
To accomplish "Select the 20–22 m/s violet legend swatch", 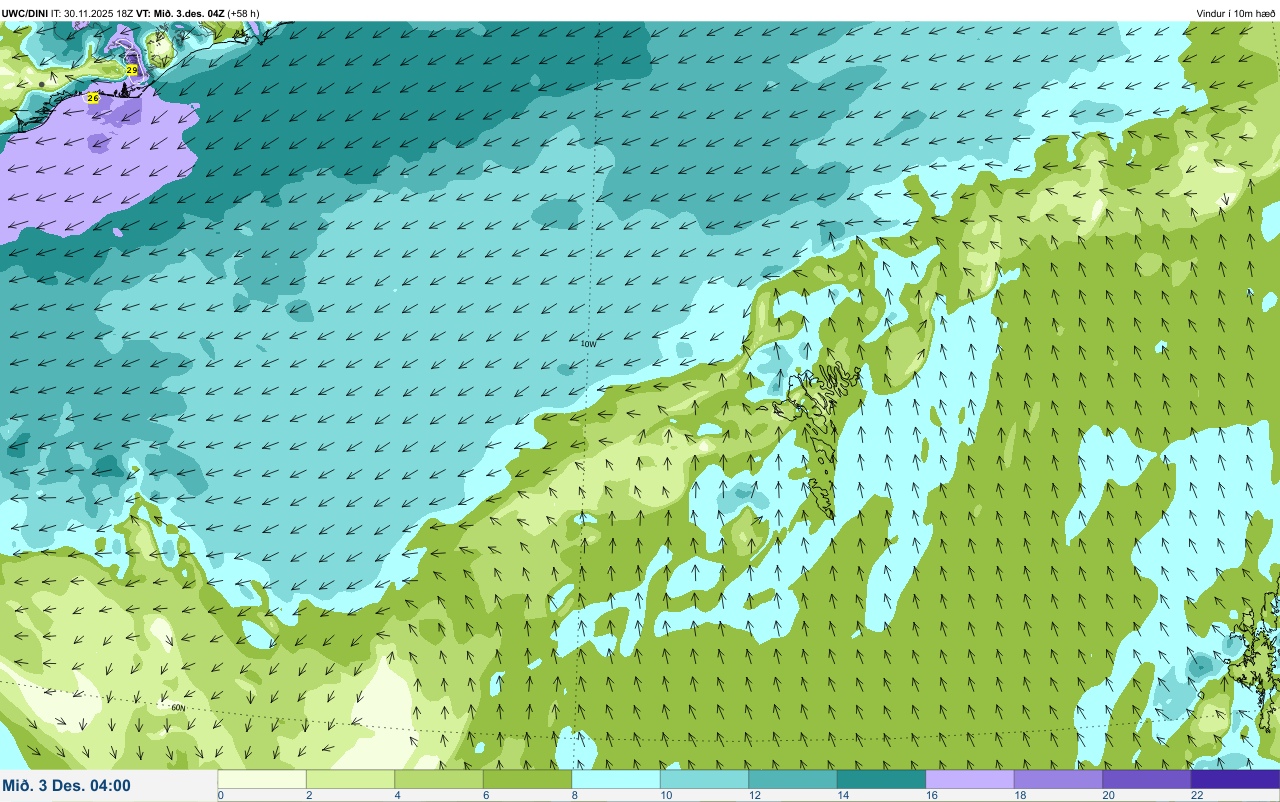I will (1147, 779).
